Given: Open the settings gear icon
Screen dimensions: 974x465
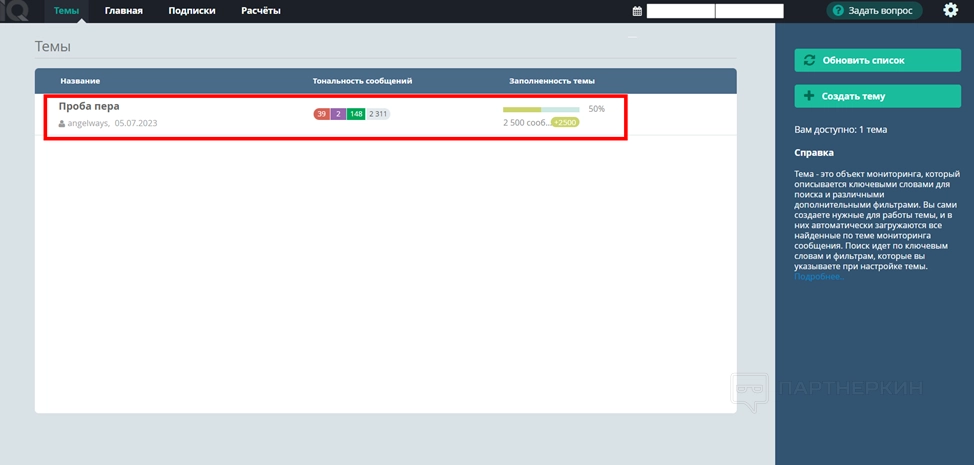Looking at the screenshot, I should click(950, 10).
